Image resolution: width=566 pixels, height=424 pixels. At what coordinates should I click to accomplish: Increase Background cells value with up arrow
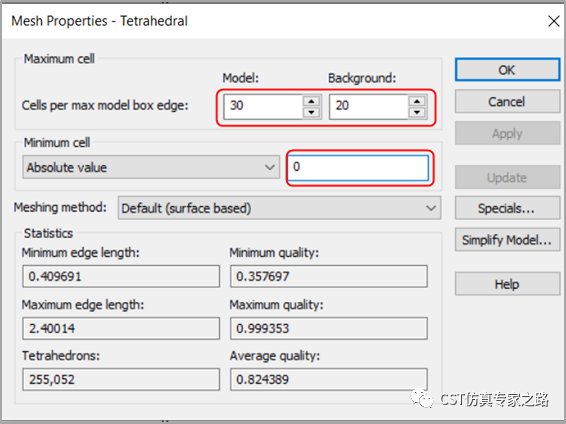pos(417,101)
